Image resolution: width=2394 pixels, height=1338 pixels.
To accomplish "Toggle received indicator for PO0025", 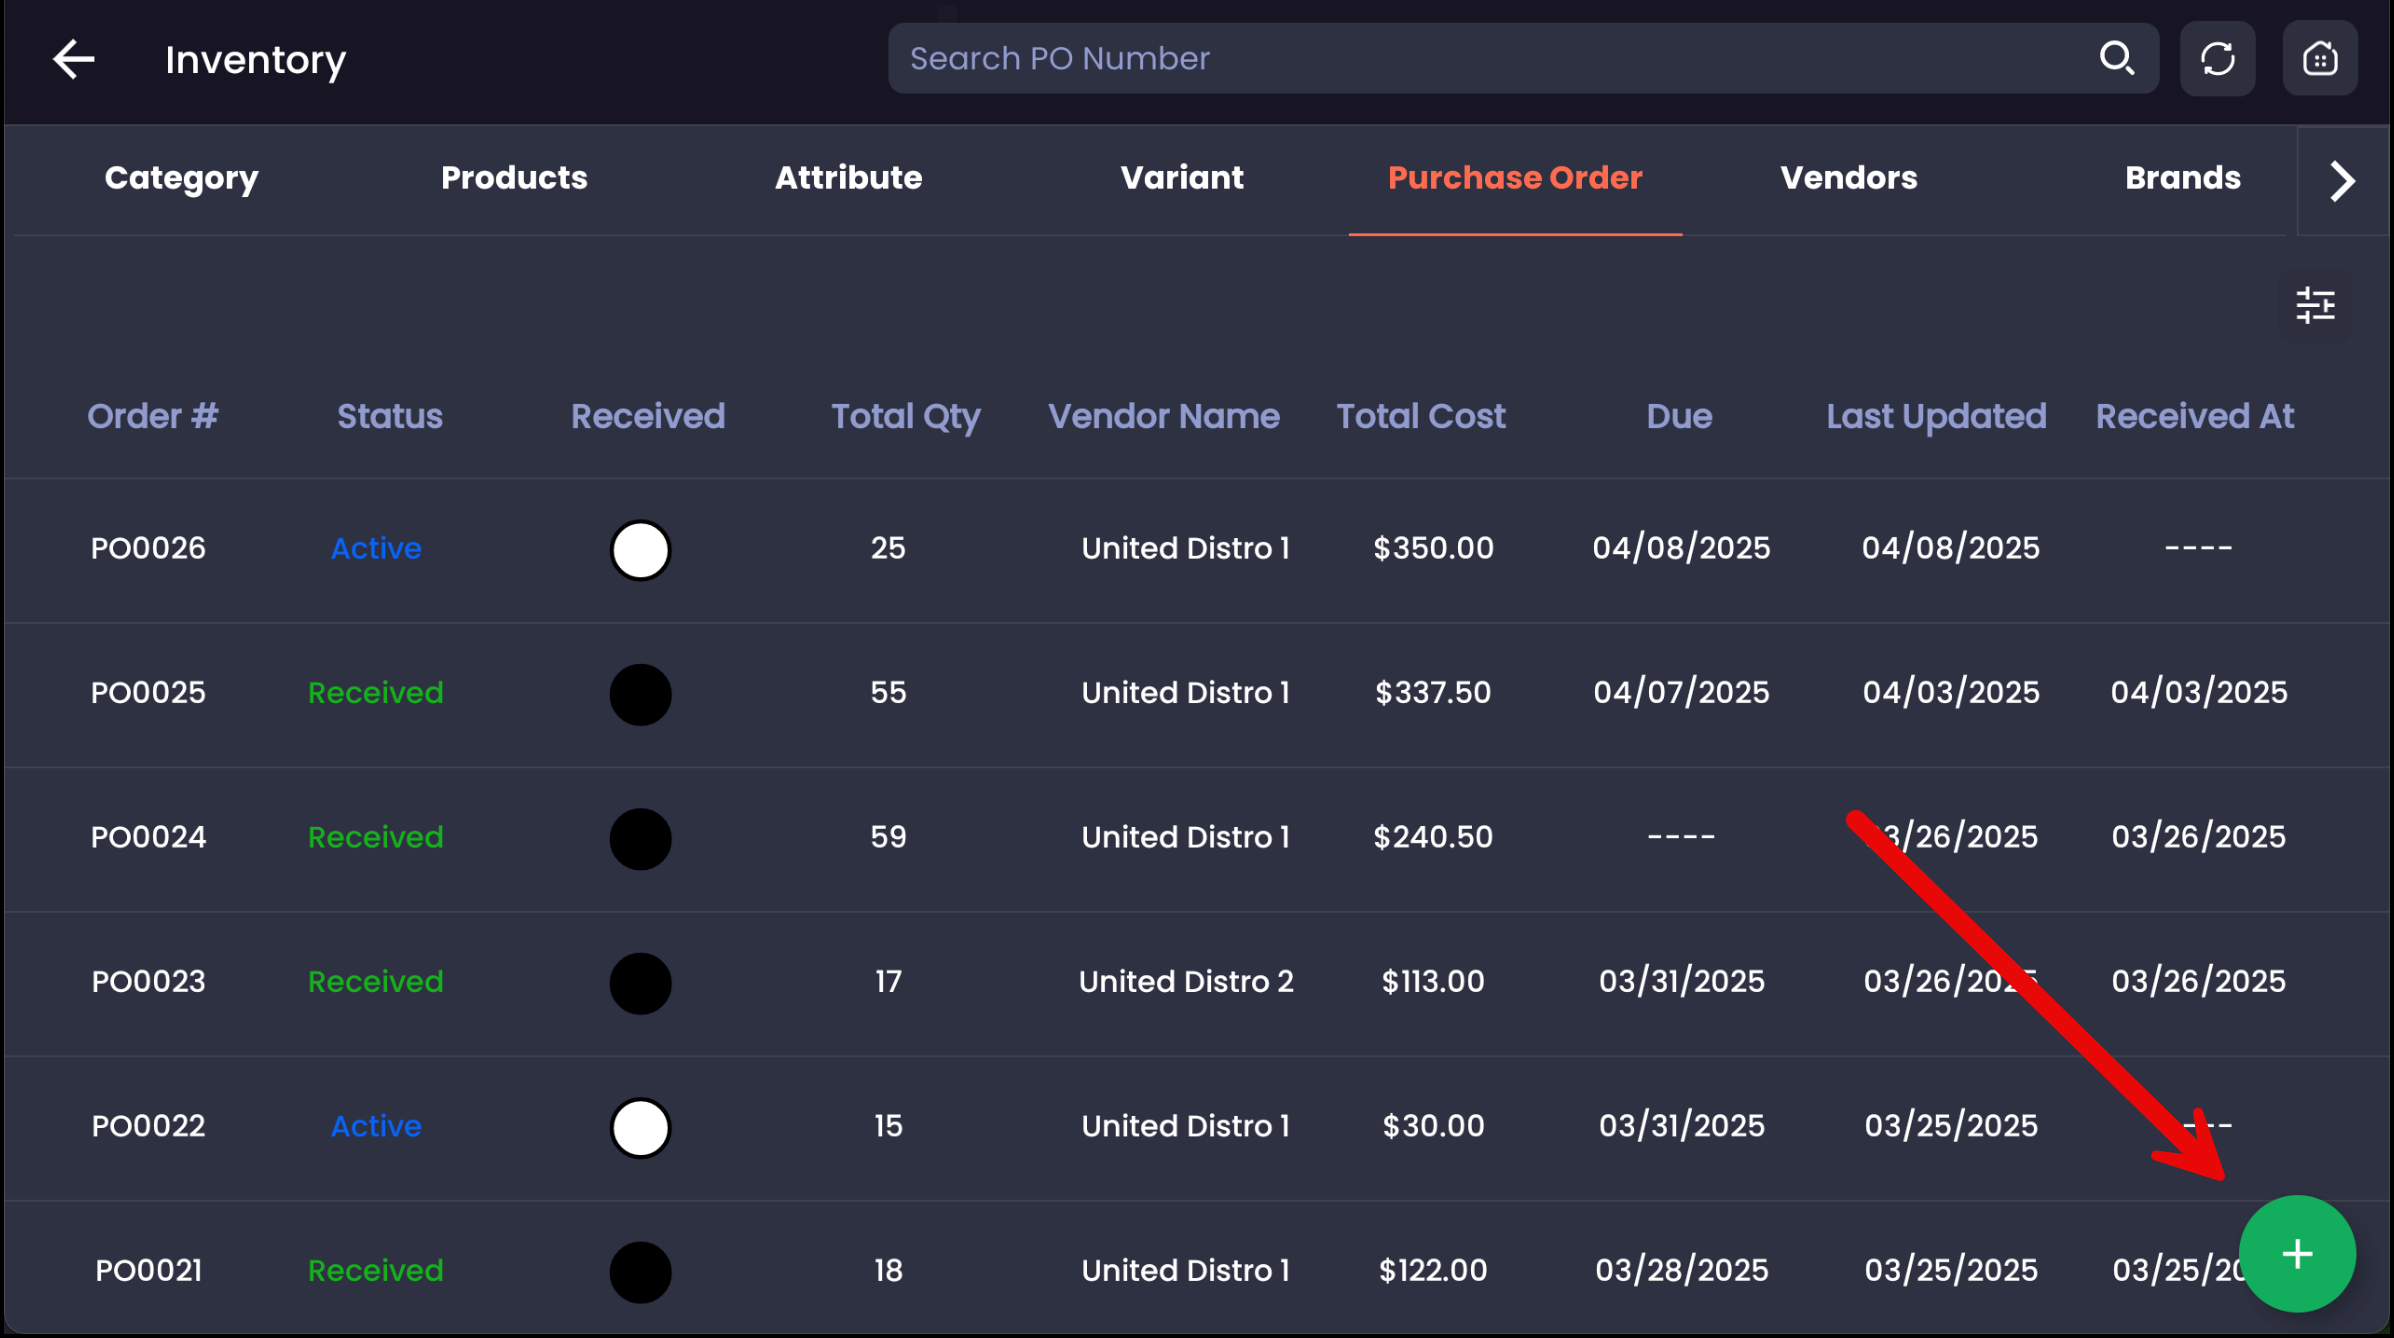I will click(640, 694).
